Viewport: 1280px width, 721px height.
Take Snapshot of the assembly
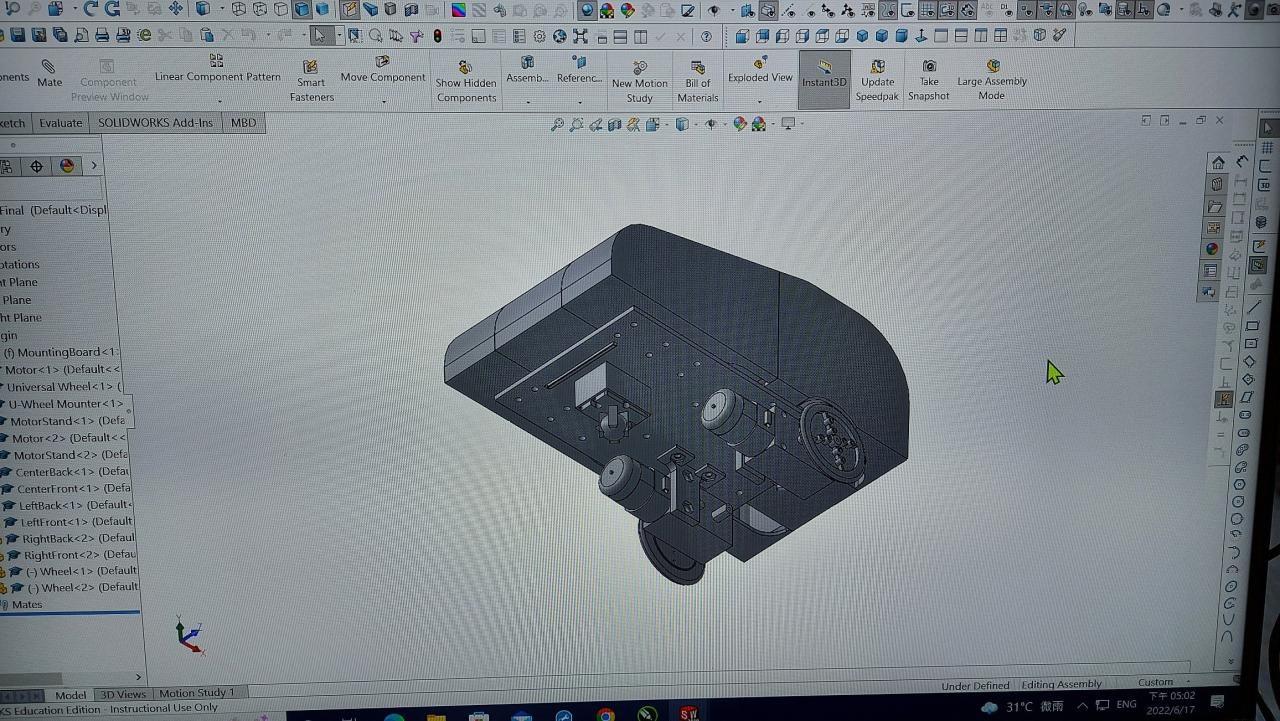[x=929, y=80]
